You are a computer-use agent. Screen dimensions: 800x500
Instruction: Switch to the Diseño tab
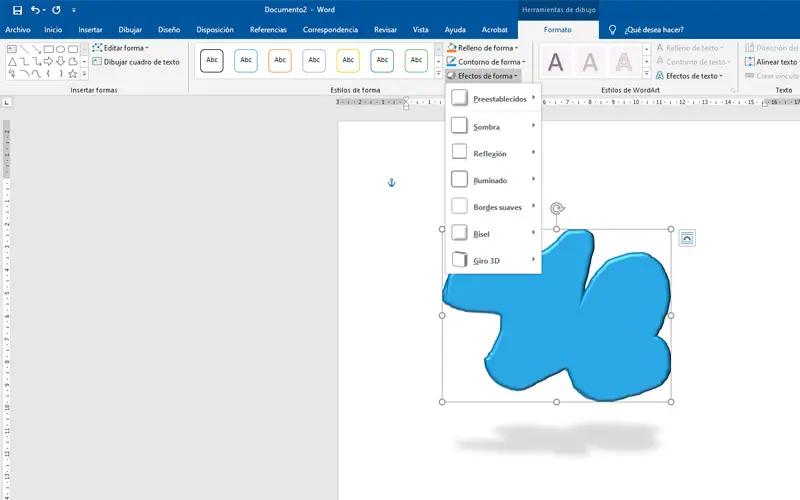169,30
